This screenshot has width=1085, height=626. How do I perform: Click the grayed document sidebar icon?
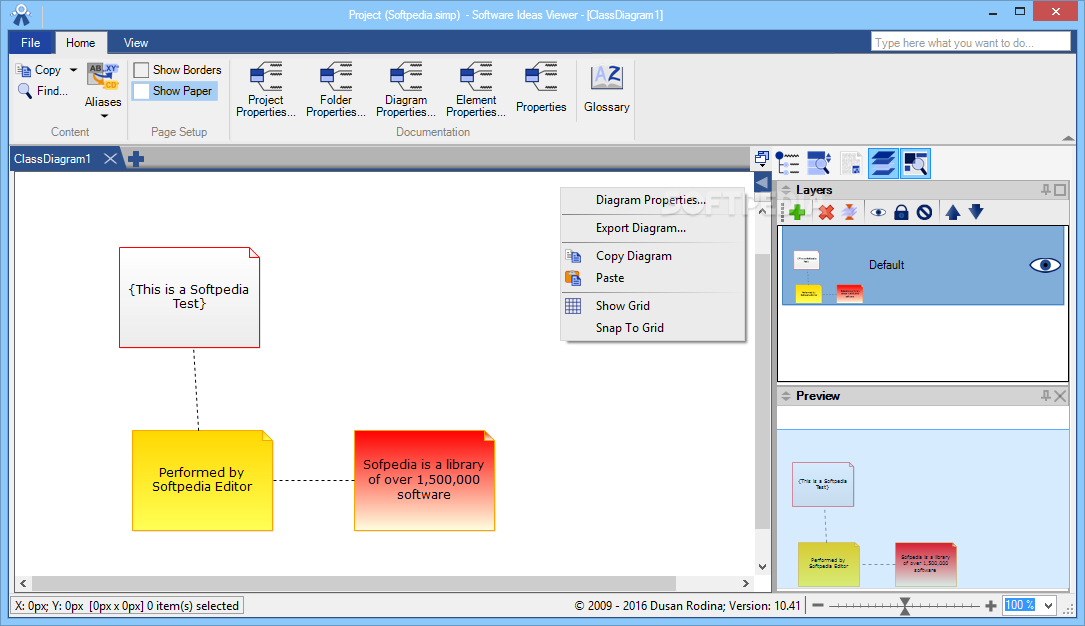[x=851, y=163]
